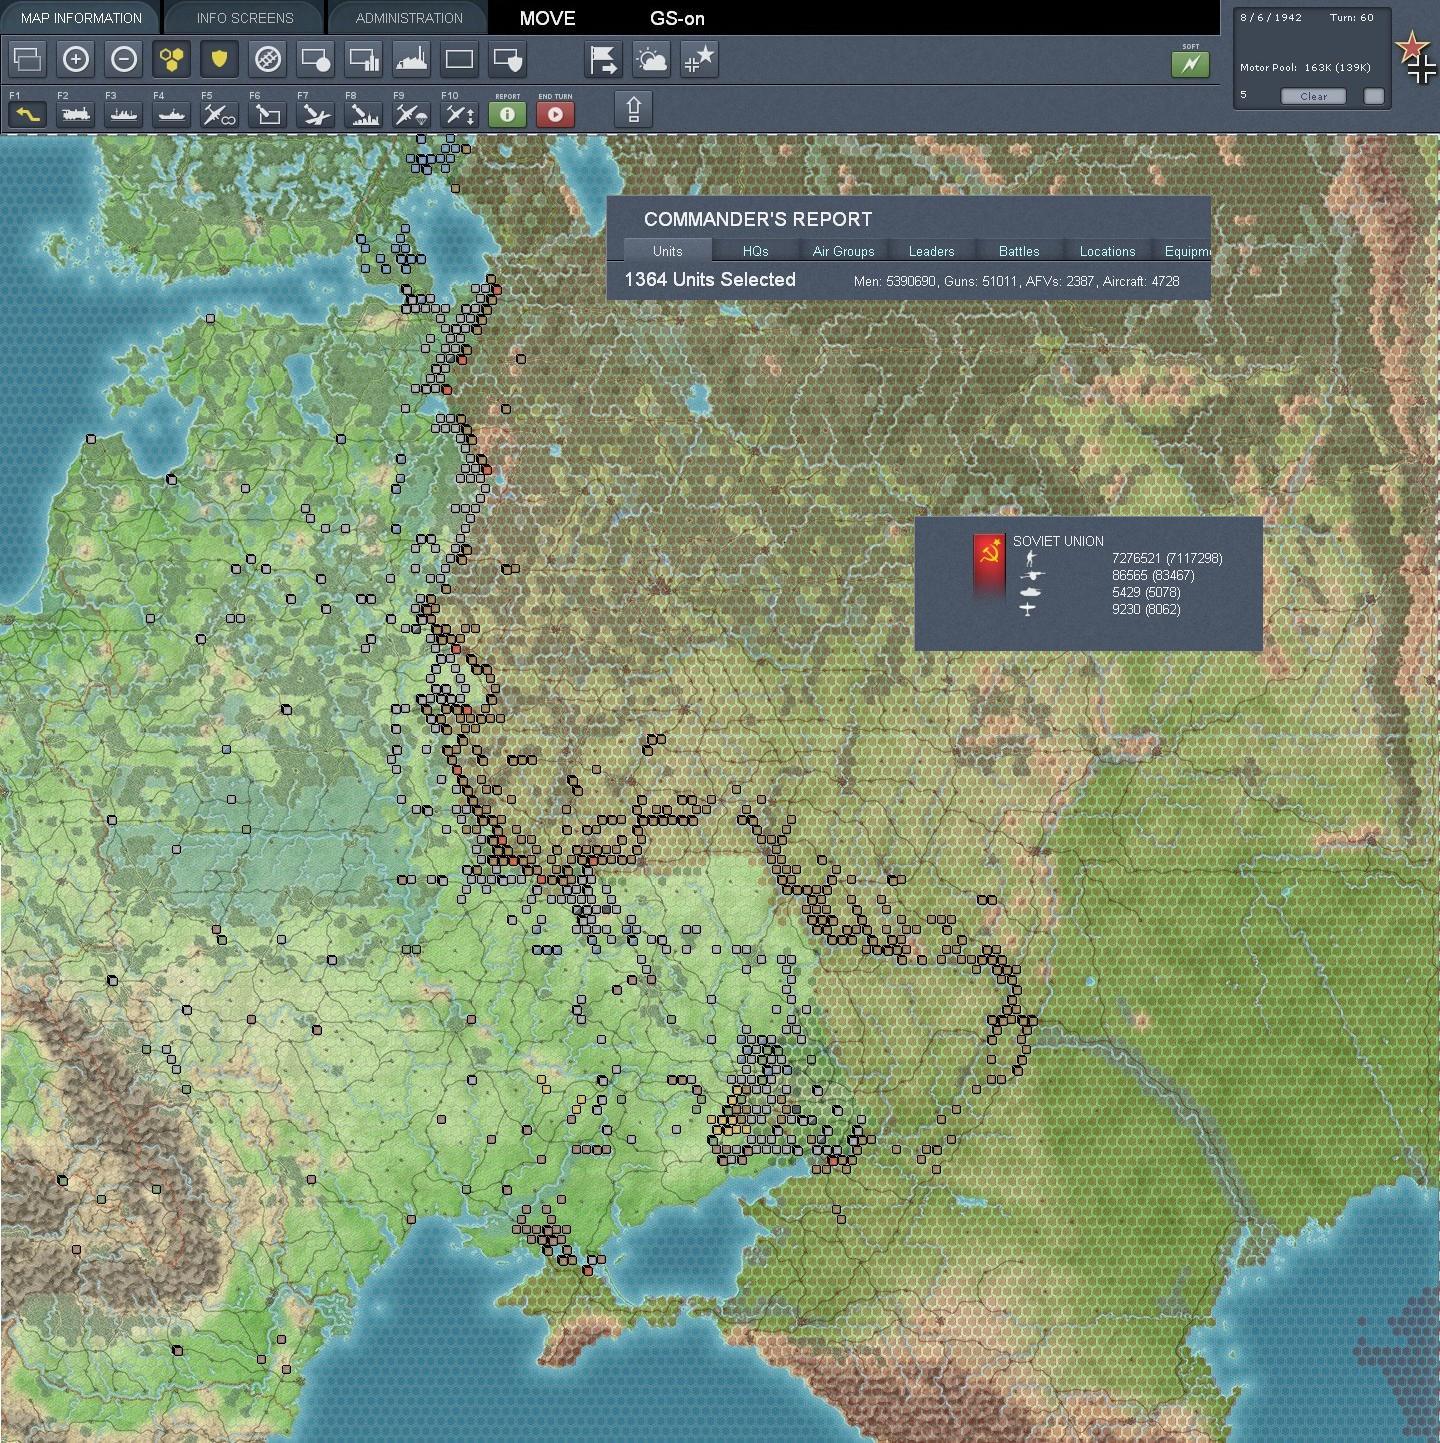Select F3 naval transport mode
1440x1443 pixels.
(x=123, y=115)
